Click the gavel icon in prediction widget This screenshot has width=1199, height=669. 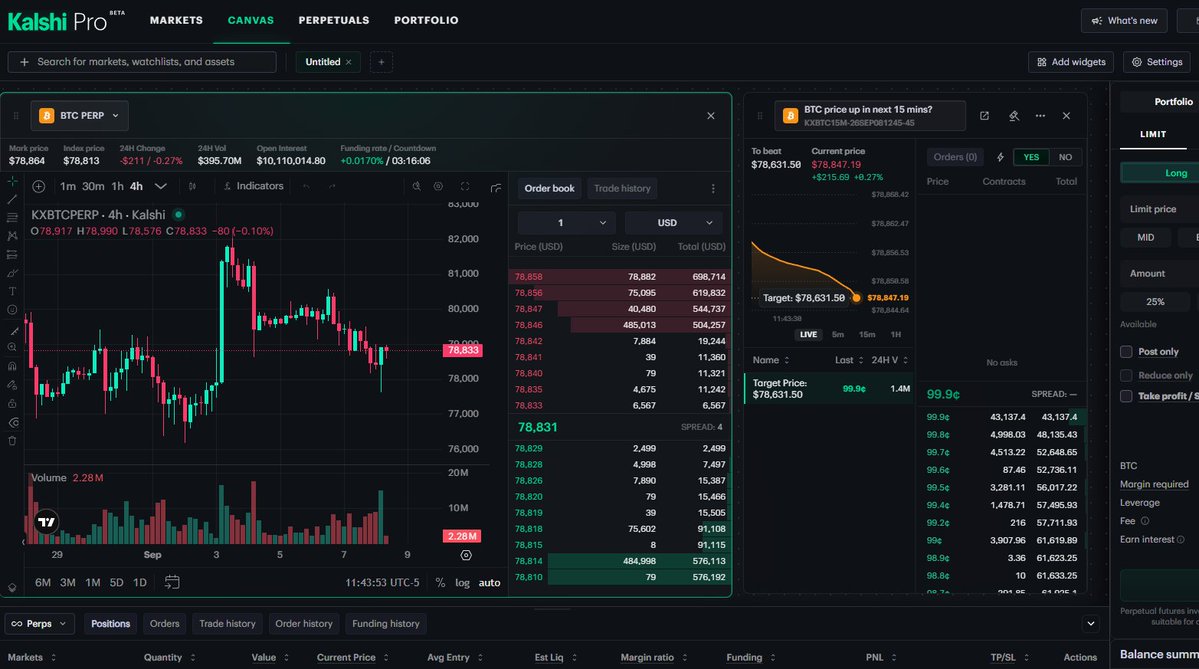tap(1013, 115)
